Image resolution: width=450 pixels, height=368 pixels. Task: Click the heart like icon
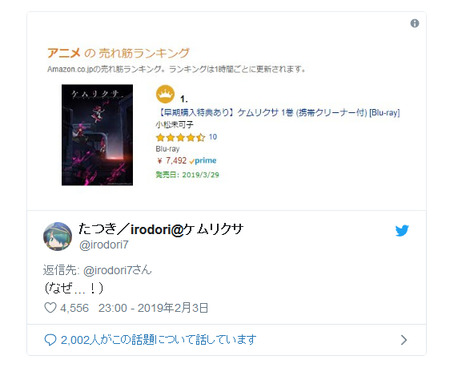[x=50, y=307]
